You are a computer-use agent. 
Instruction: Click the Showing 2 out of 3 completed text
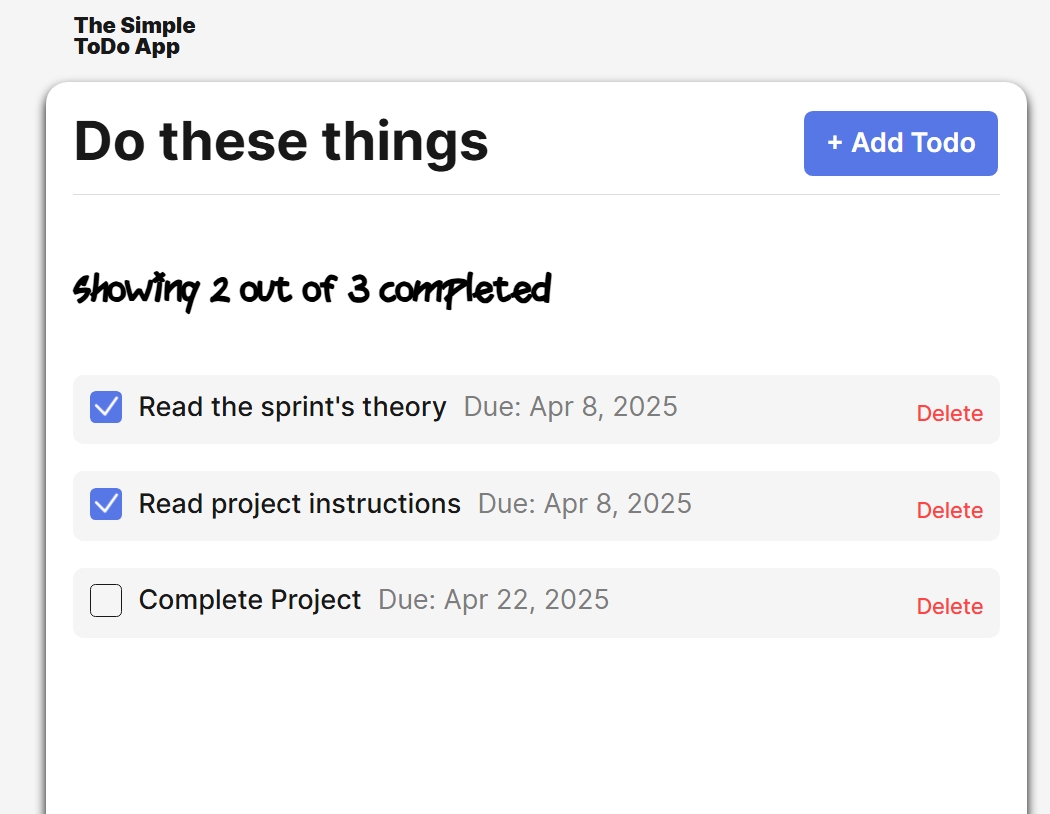[x=311, y=289]
